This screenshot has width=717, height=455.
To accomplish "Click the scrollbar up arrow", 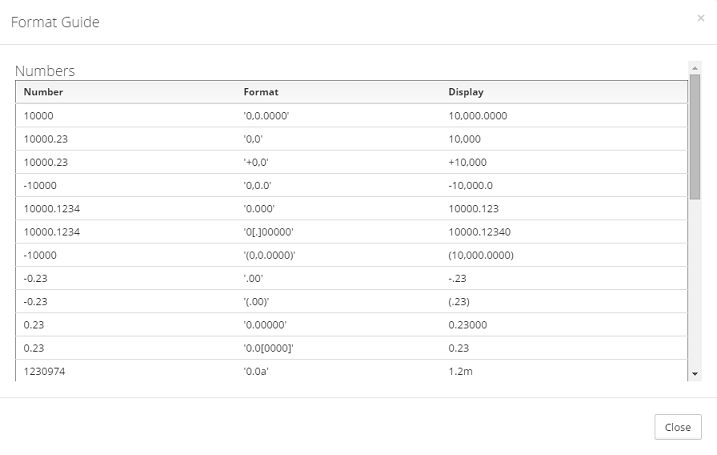I will [695, 68].
